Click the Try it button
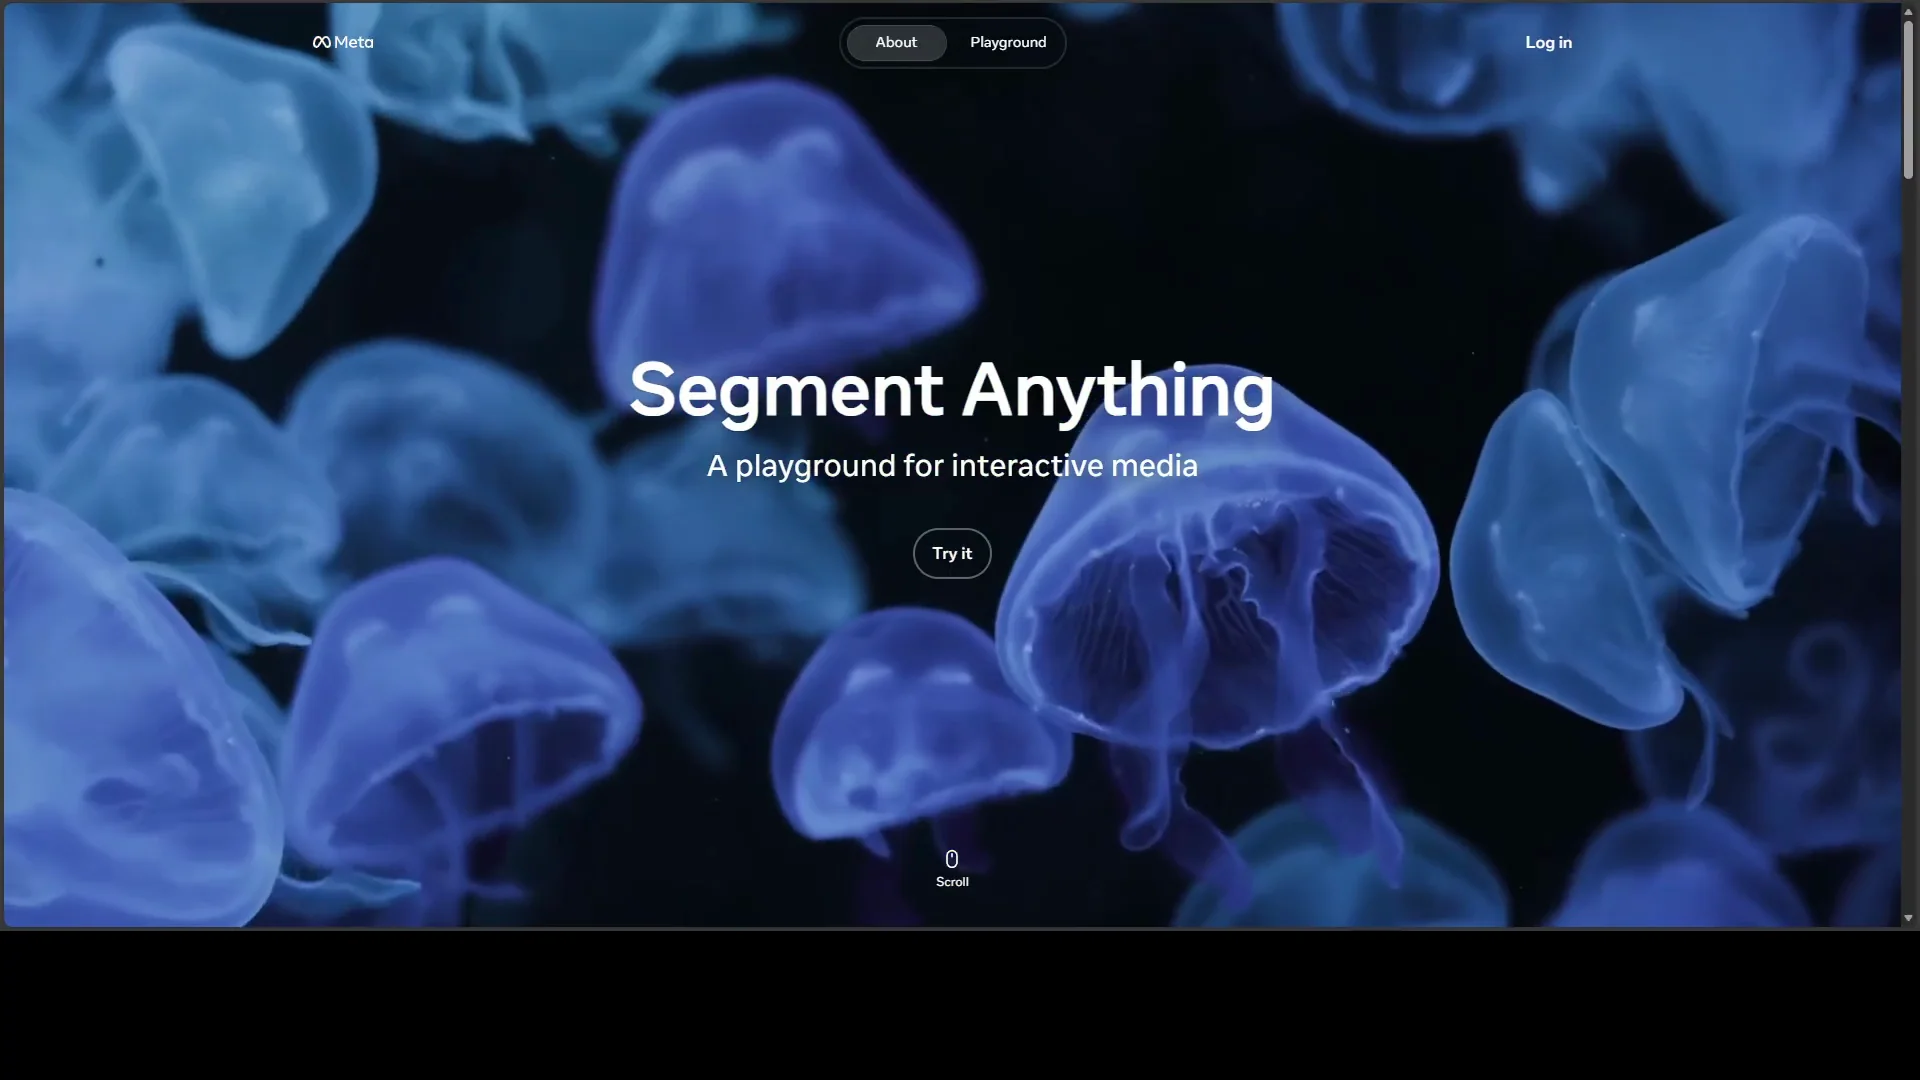This screenshot has height=1080, width=1920. tap(951, 553)
